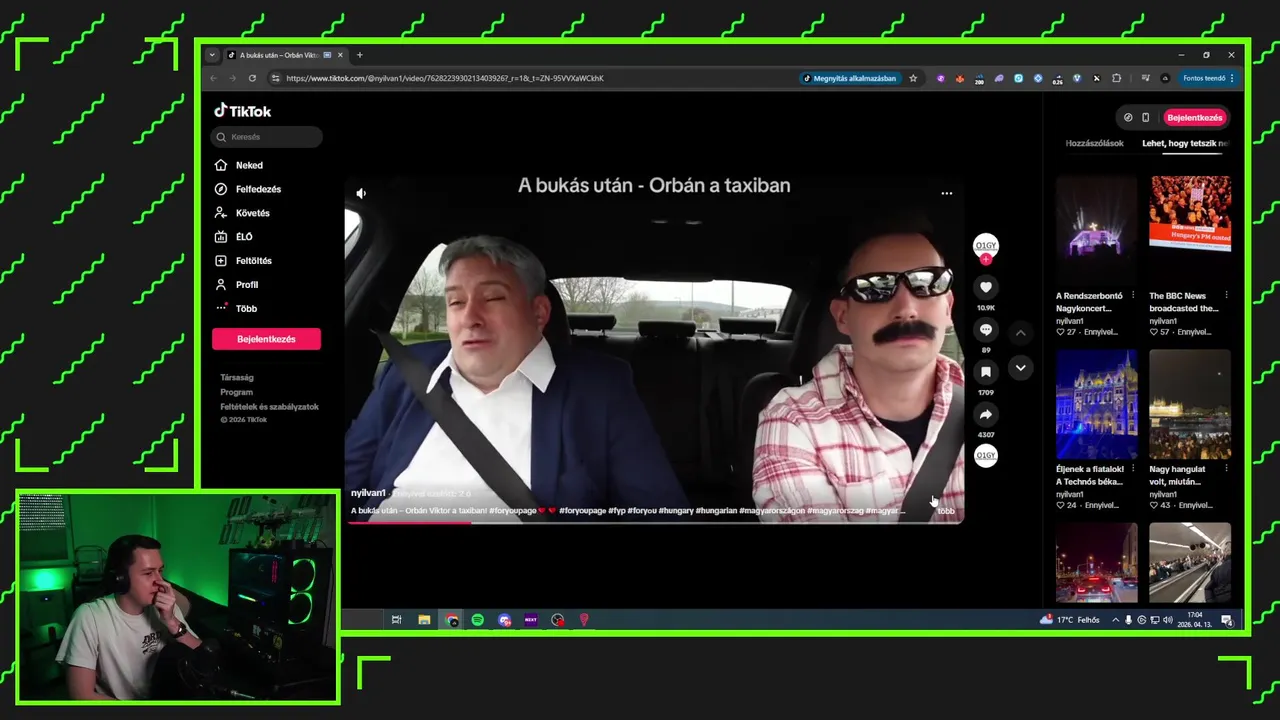Bookmark page with the star icon
Image resolution: width=1280 pixels, height=720 pixels.
[913, 78]
